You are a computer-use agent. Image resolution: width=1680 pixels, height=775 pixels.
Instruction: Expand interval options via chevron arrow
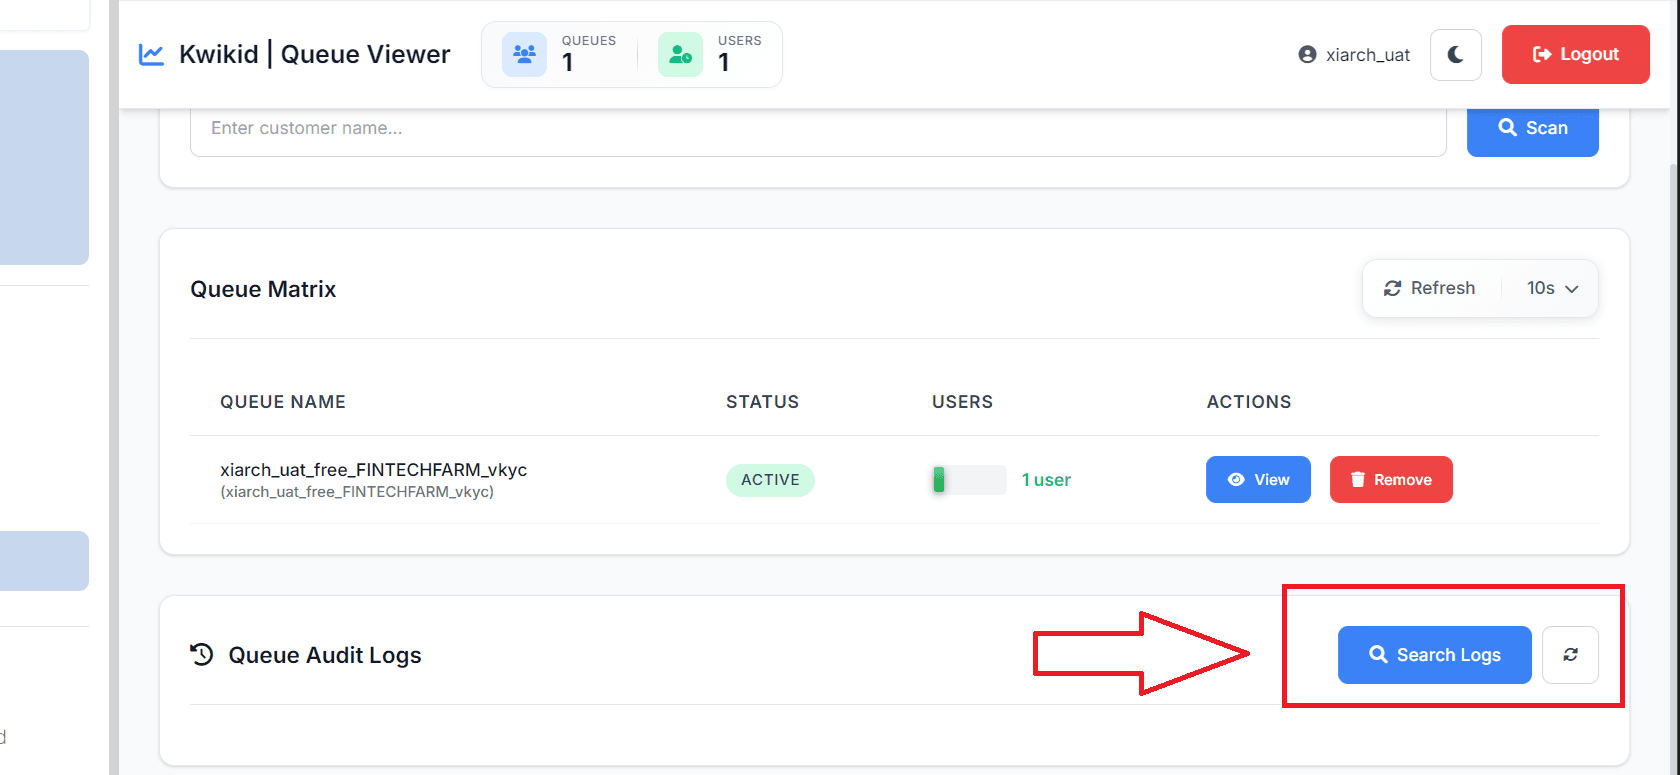pos(1572,289)
